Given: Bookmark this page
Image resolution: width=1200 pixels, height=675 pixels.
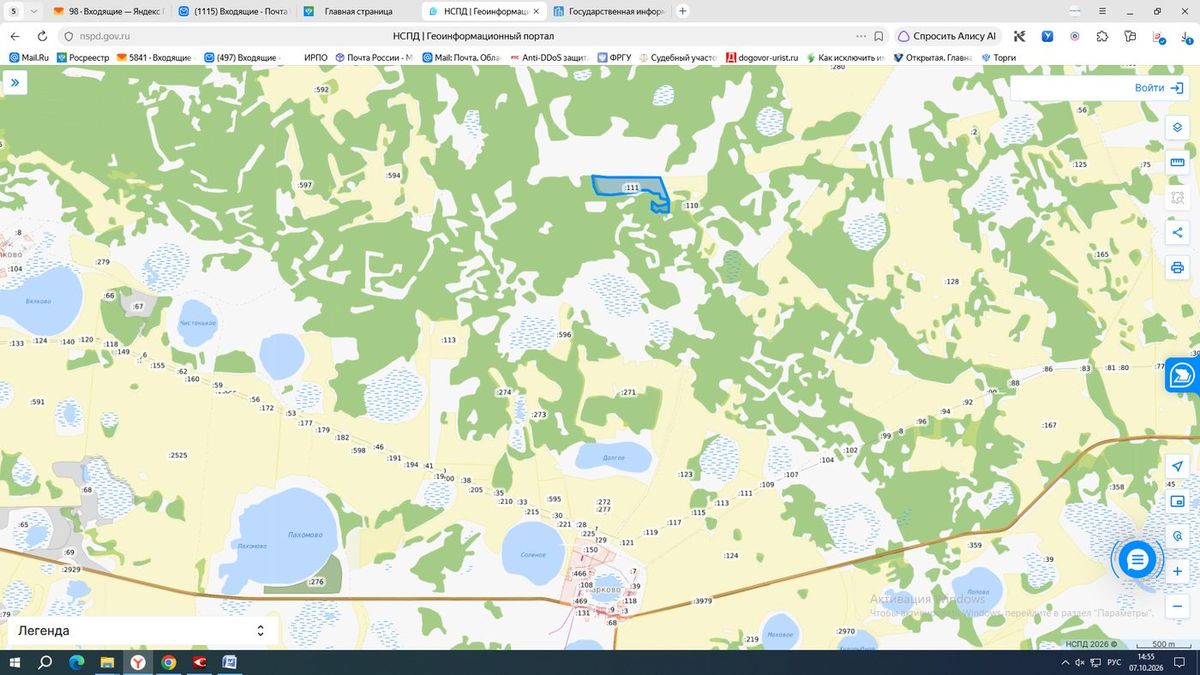Looking at the screenshot, I should (x=878, y=36).
